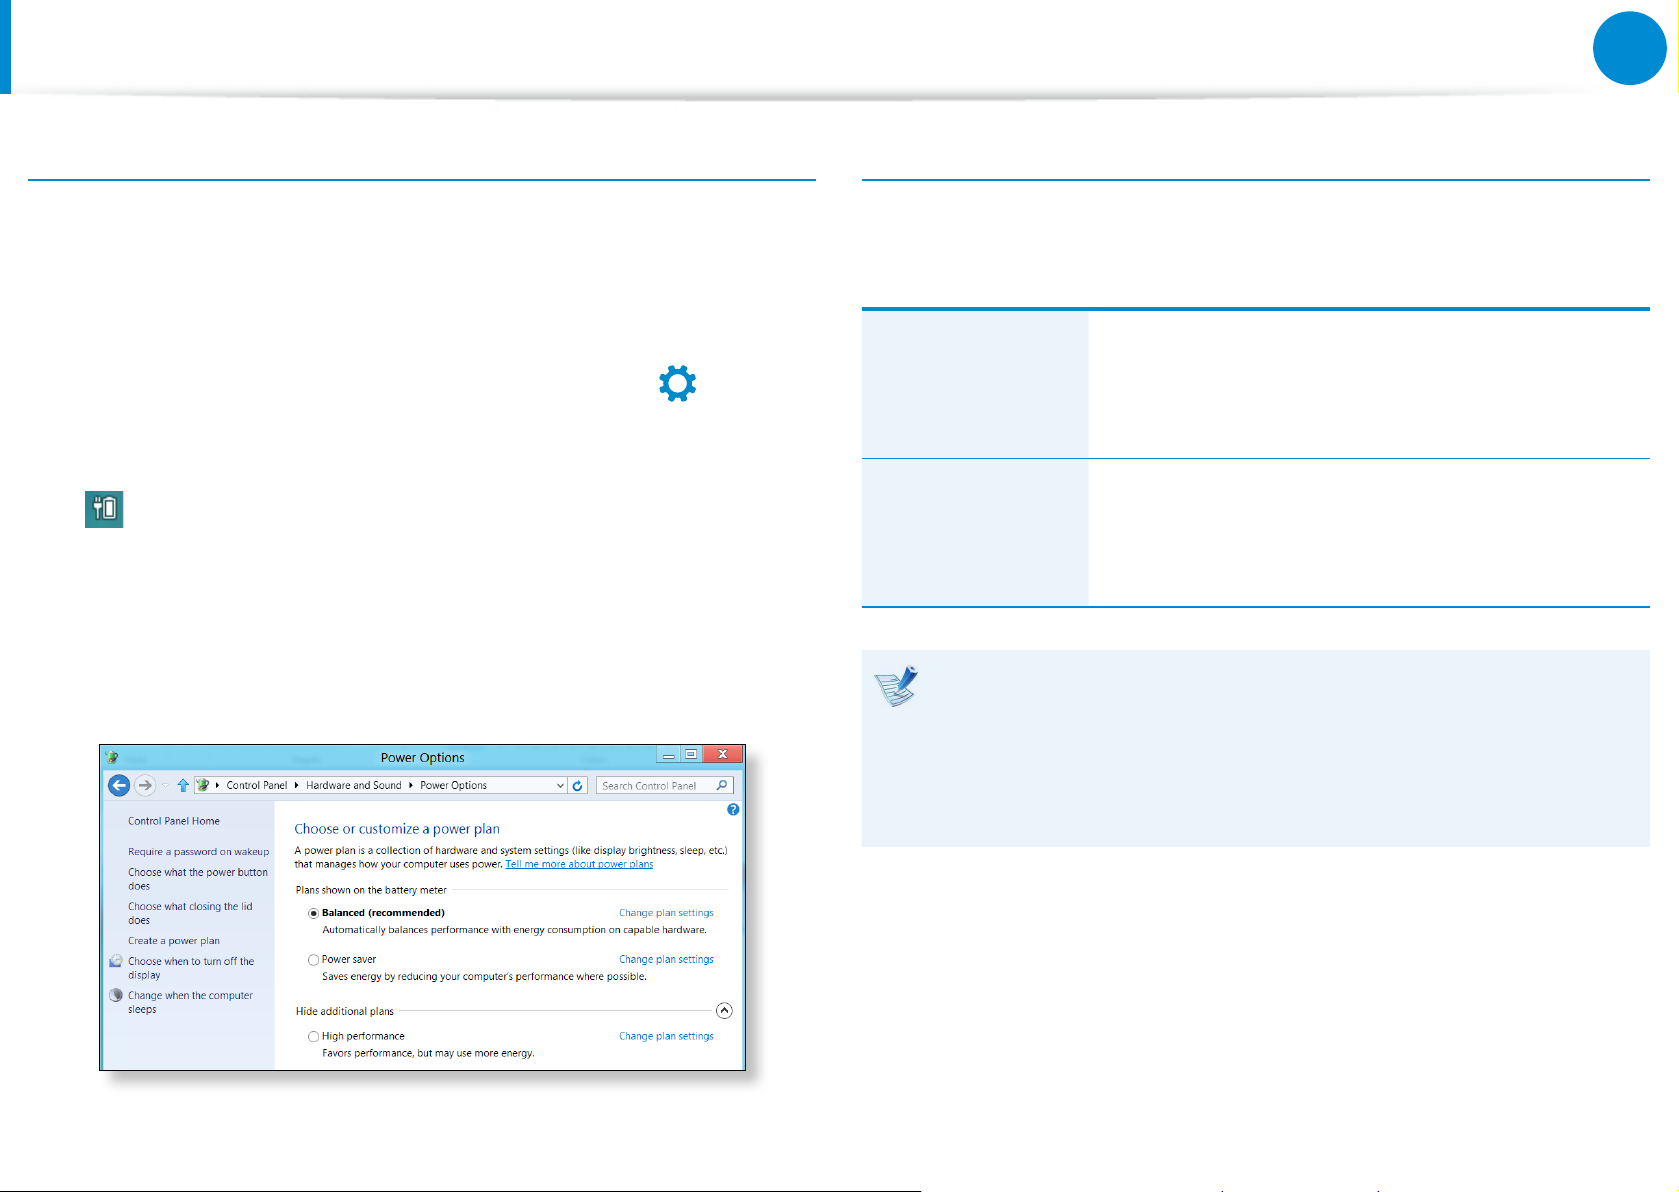Refresh the Power Options address bar
Viewport: 1679px width, 1192px height.
pyautogui.click(x=577, y=786)
